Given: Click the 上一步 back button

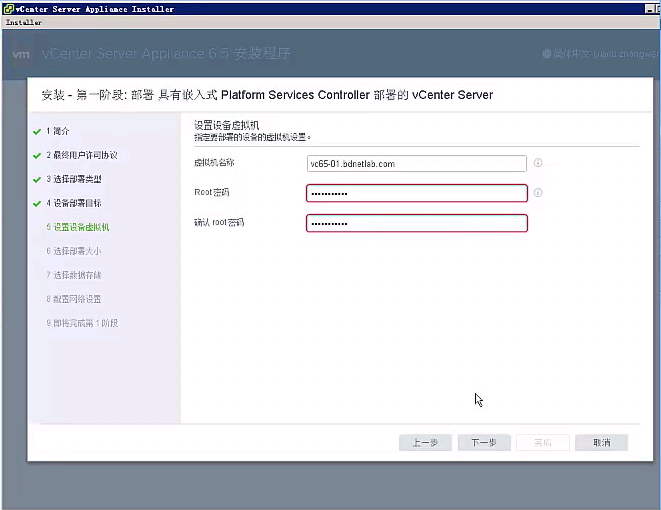Looking at the screenshot, I should 425,443.
